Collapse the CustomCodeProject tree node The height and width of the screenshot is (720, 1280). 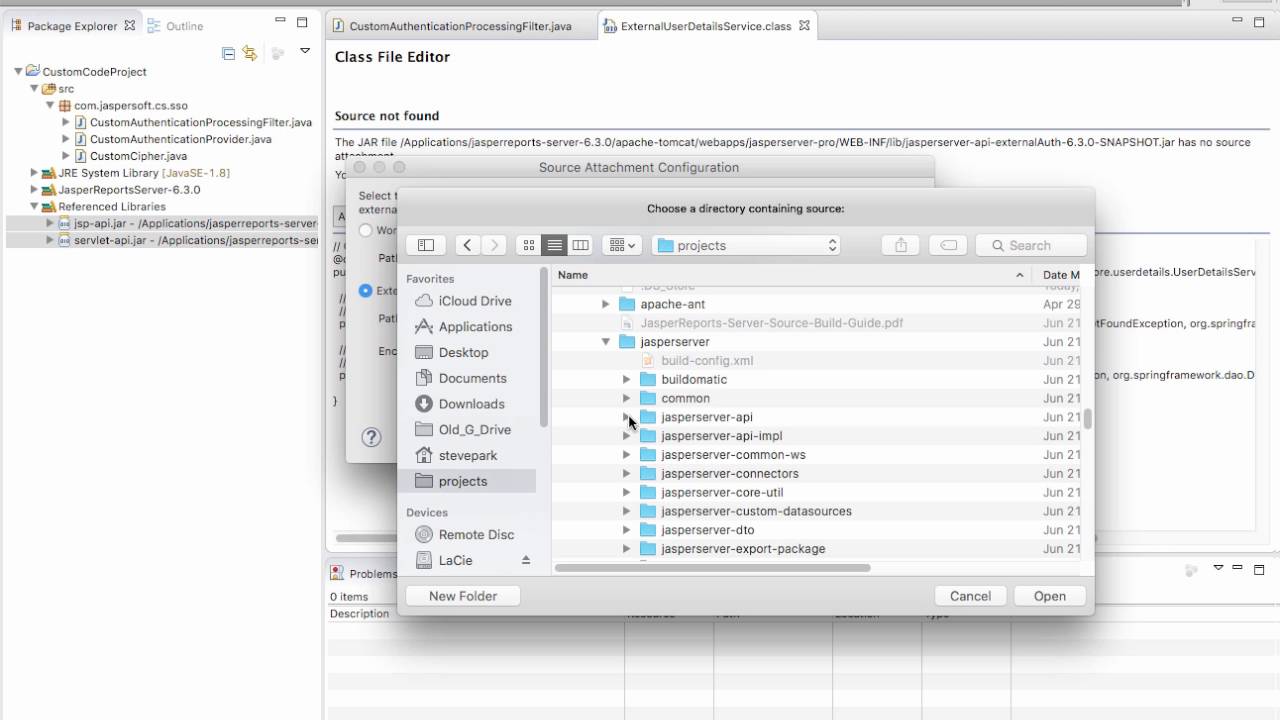coord(18,72)
